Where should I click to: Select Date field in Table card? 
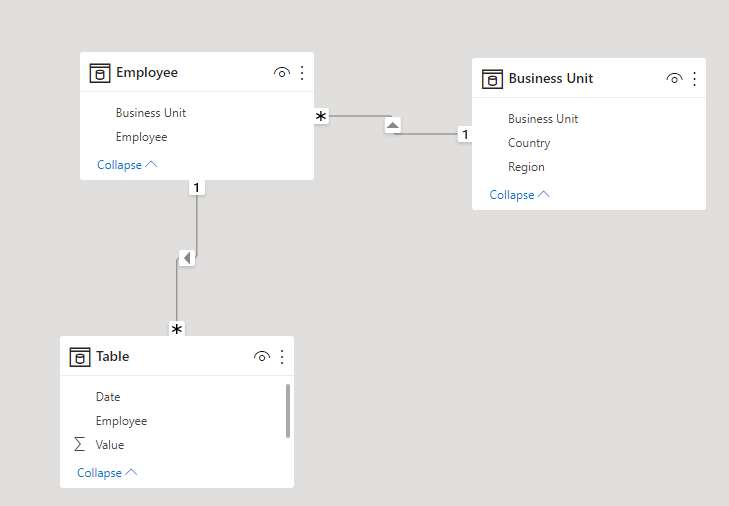point(108,397)
